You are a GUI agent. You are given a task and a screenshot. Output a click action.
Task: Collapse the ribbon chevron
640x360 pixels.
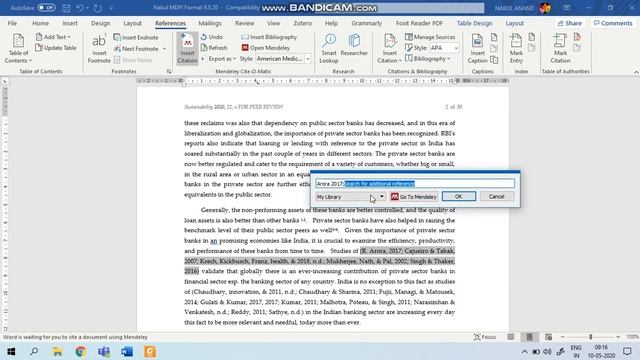(636, 72)
